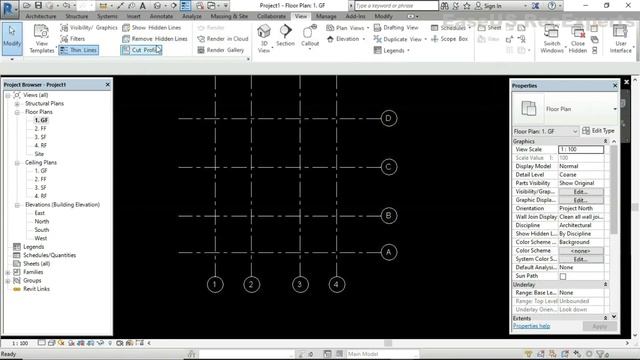Image resolution: width=640 pixels, height=360 pixels.
Task: Switch to the Manage tab
Action: tap(326, 16)
